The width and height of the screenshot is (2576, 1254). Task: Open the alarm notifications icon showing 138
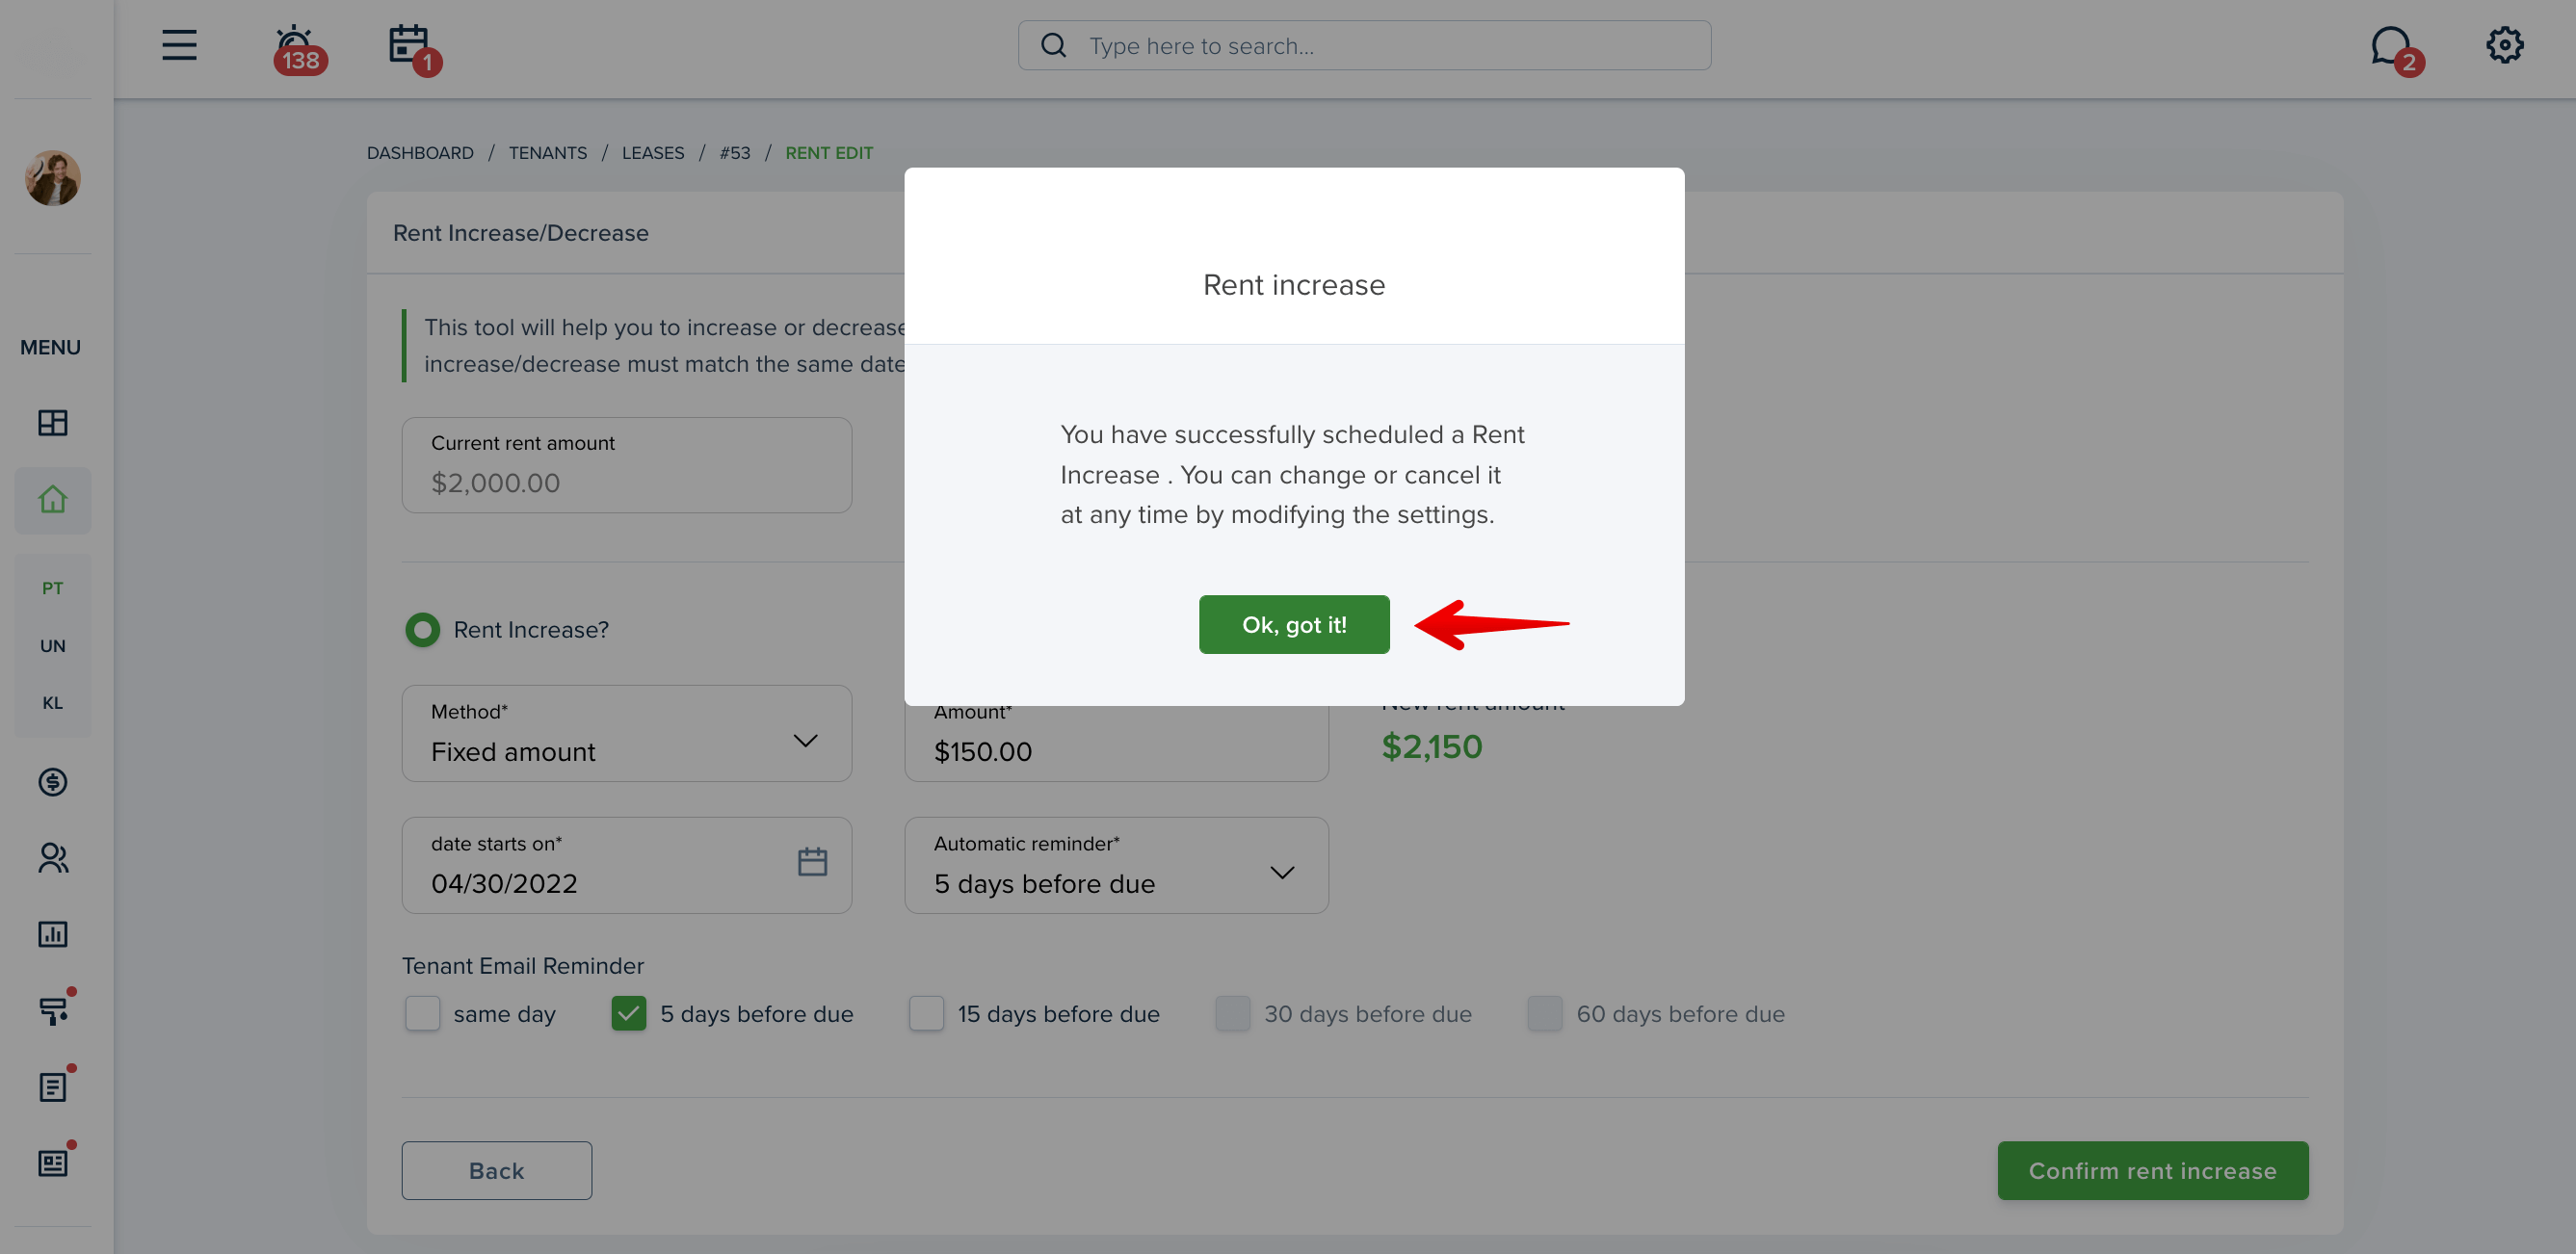coord(298,48)
